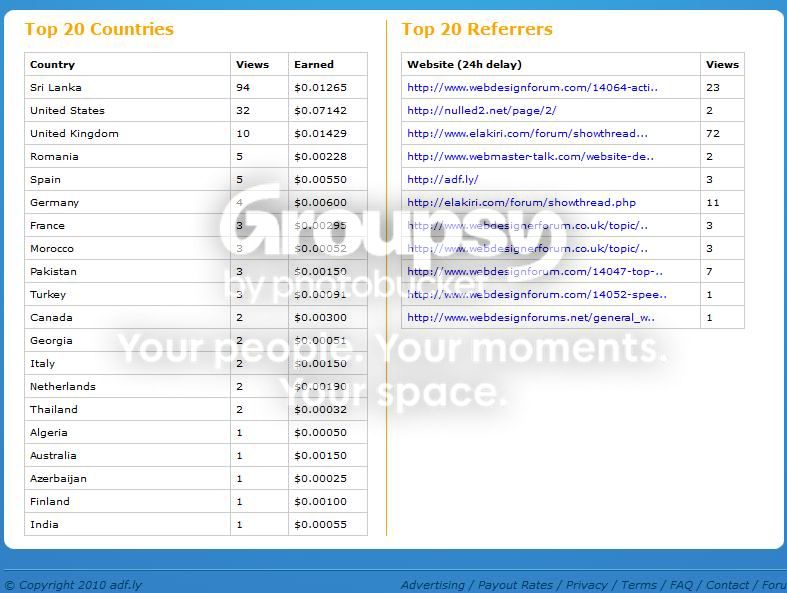The image size is (787, 593).
Task: Click the 32 views value for United States
Action: (x=243, y=110)
